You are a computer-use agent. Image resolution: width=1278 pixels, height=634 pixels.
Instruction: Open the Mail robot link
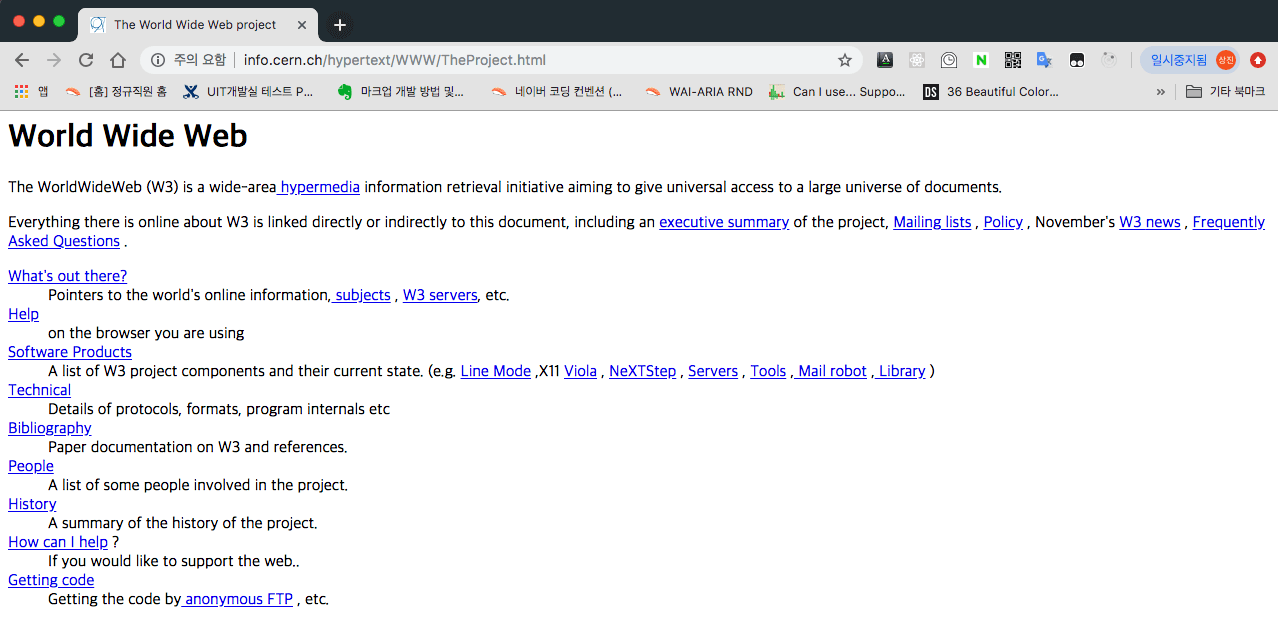pos(830,371)
